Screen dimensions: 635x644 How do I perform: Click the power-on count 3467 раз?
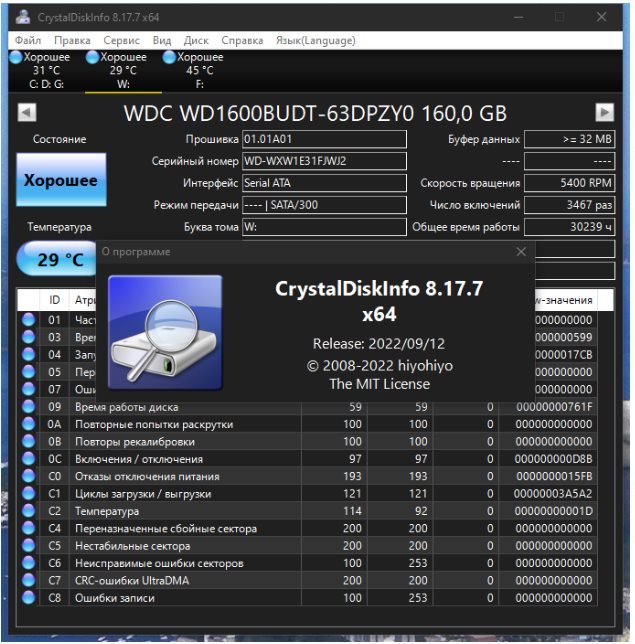point(569,205)
